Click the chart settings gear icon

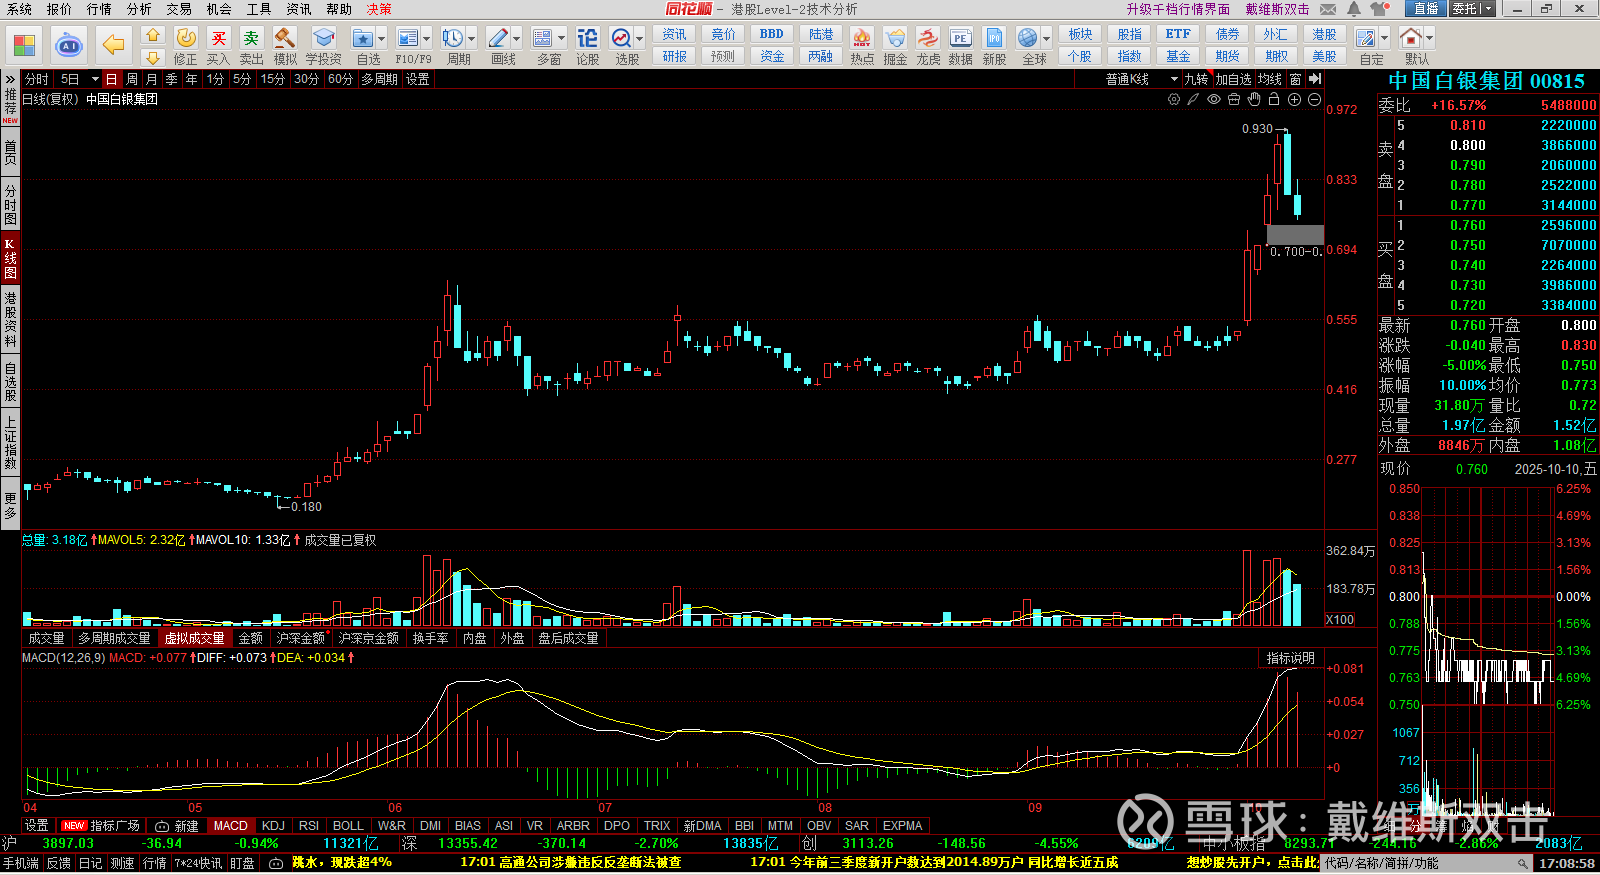pyautogui.click(x=1174, y=99)
